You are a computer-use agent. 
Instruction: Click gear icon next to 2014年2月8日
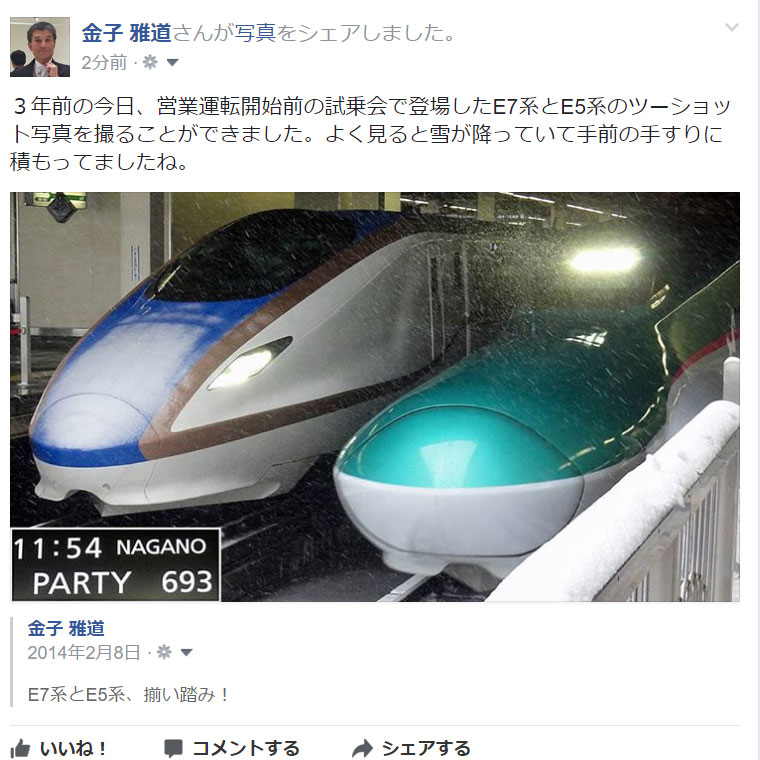[164, 652]
